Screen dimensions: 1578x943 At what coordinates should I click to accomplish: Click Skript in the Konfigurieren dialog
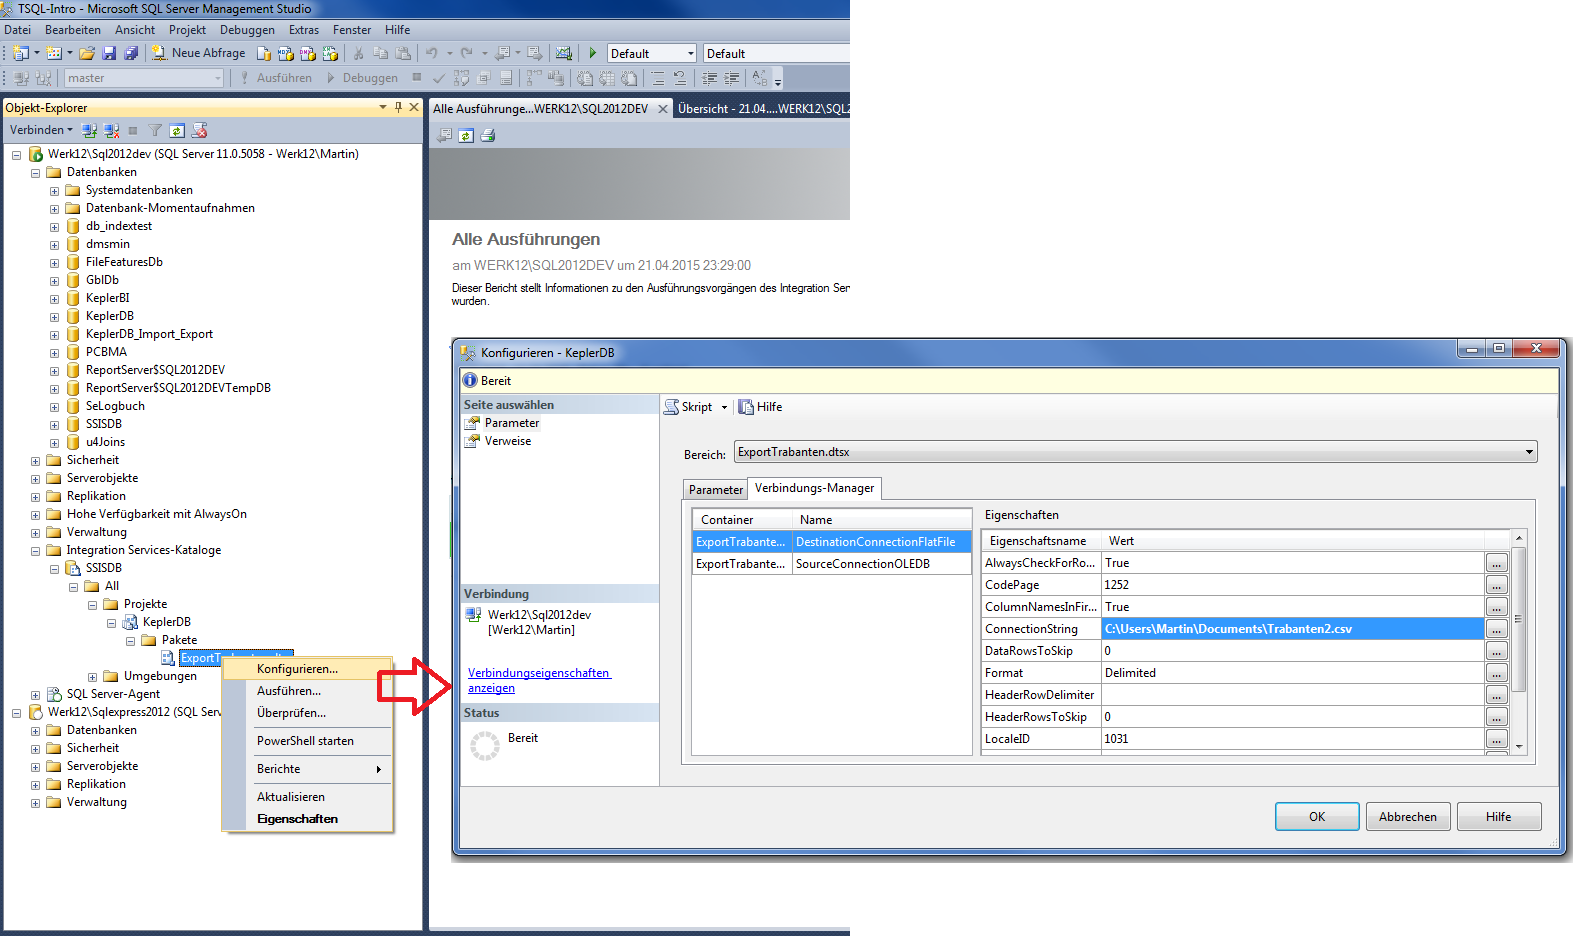click(x=688, y=407)
